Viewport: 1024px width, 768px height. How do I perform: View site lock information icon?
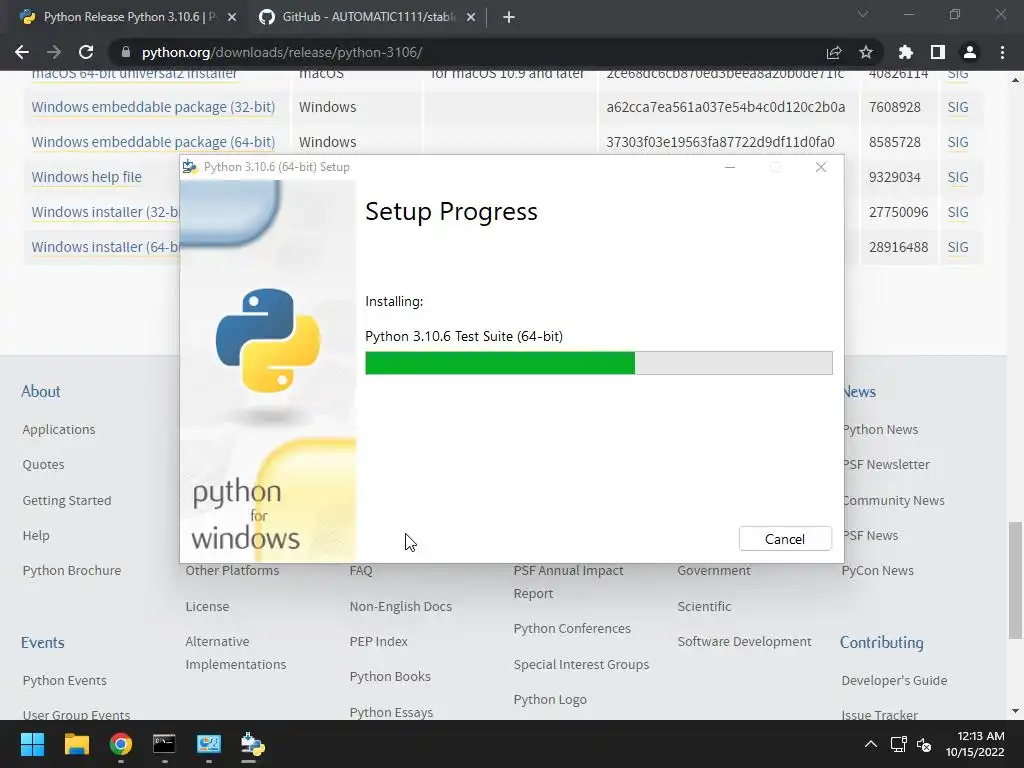point(126,52)
